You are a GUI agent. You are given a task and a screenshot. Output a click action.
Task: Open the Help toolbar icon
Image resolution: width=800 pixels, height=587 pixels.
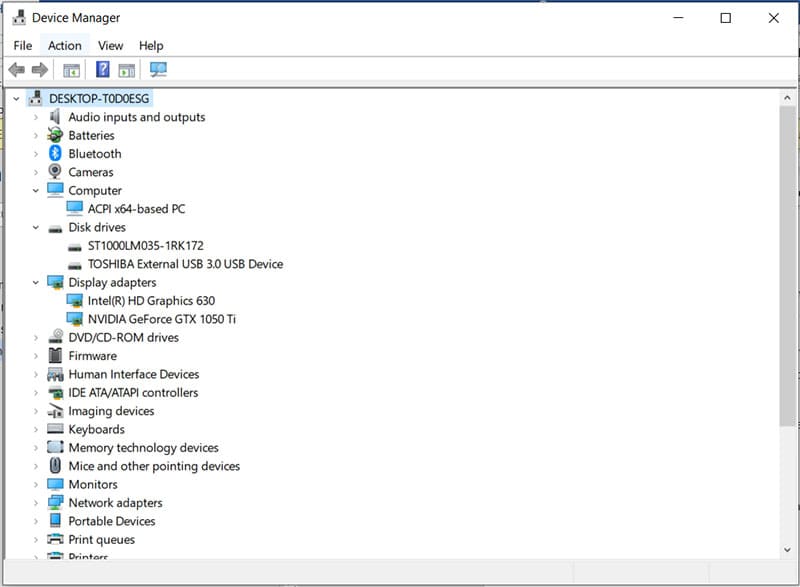click(101, 69)
